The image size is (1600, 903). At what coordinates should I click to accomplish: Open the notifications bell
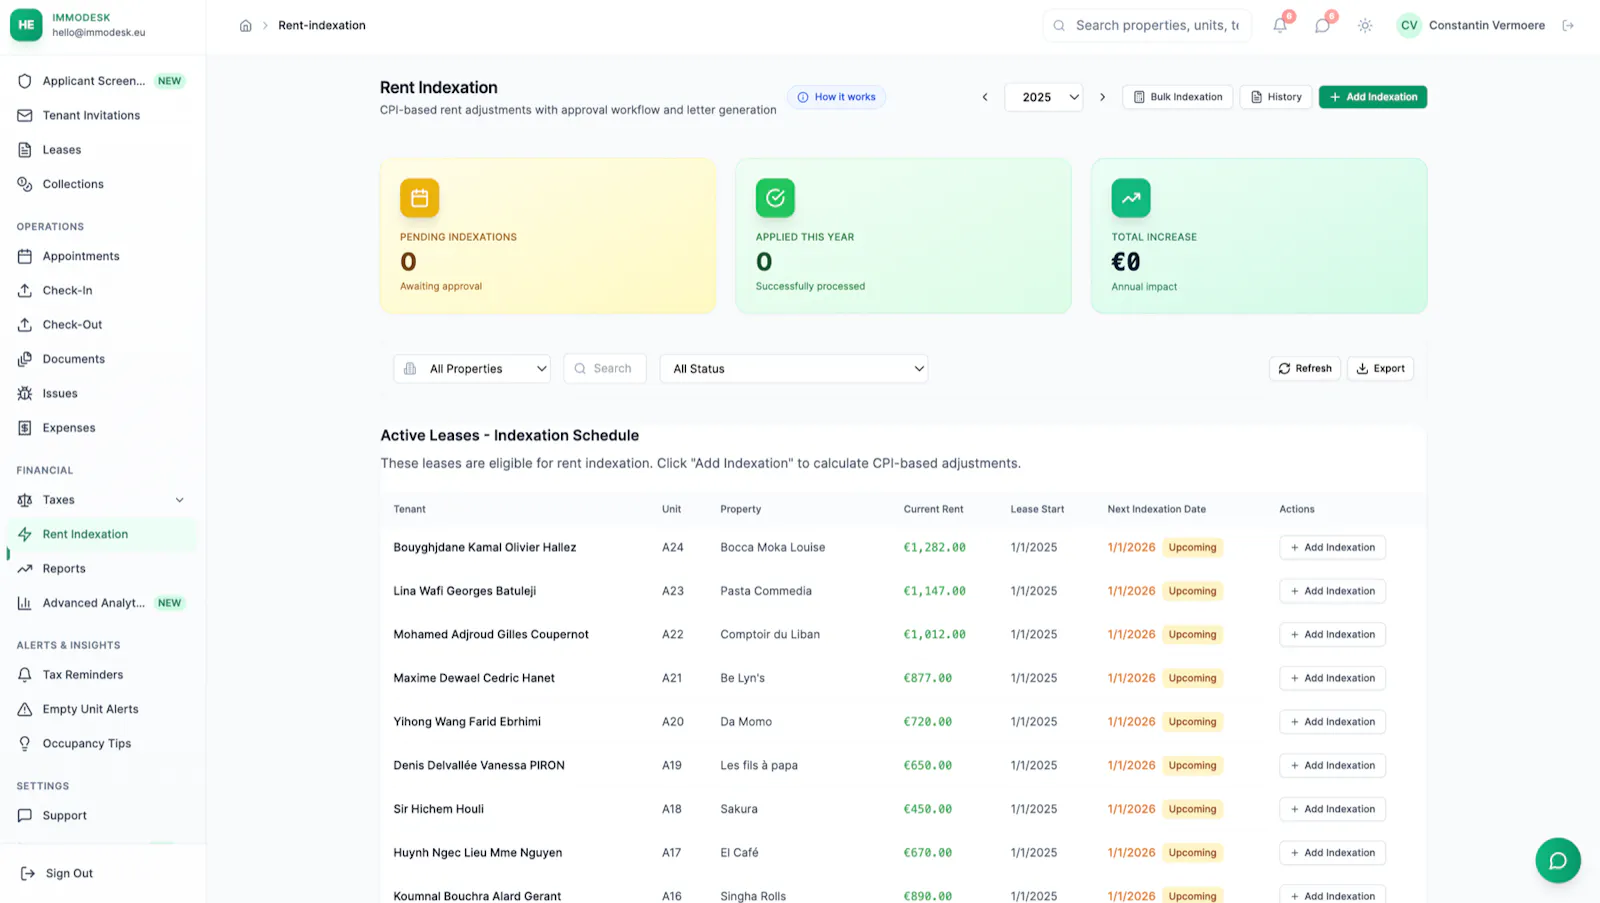click(1280, 26)
